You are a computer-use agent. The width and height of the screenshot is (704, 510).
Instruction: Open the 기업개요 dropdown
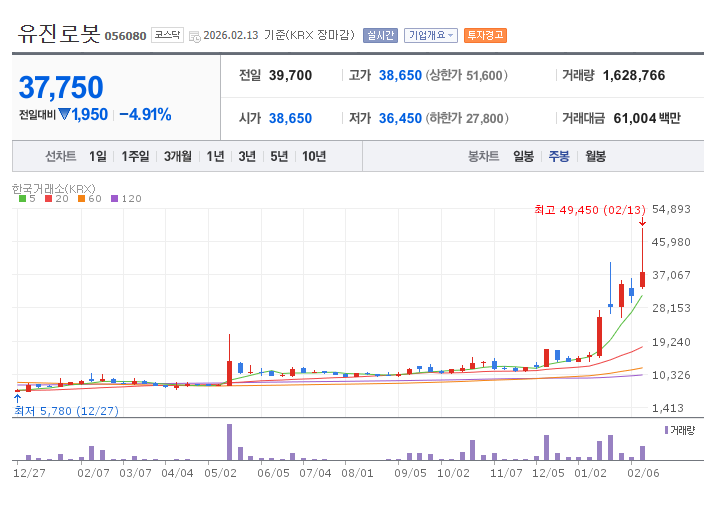pos(431,35)
